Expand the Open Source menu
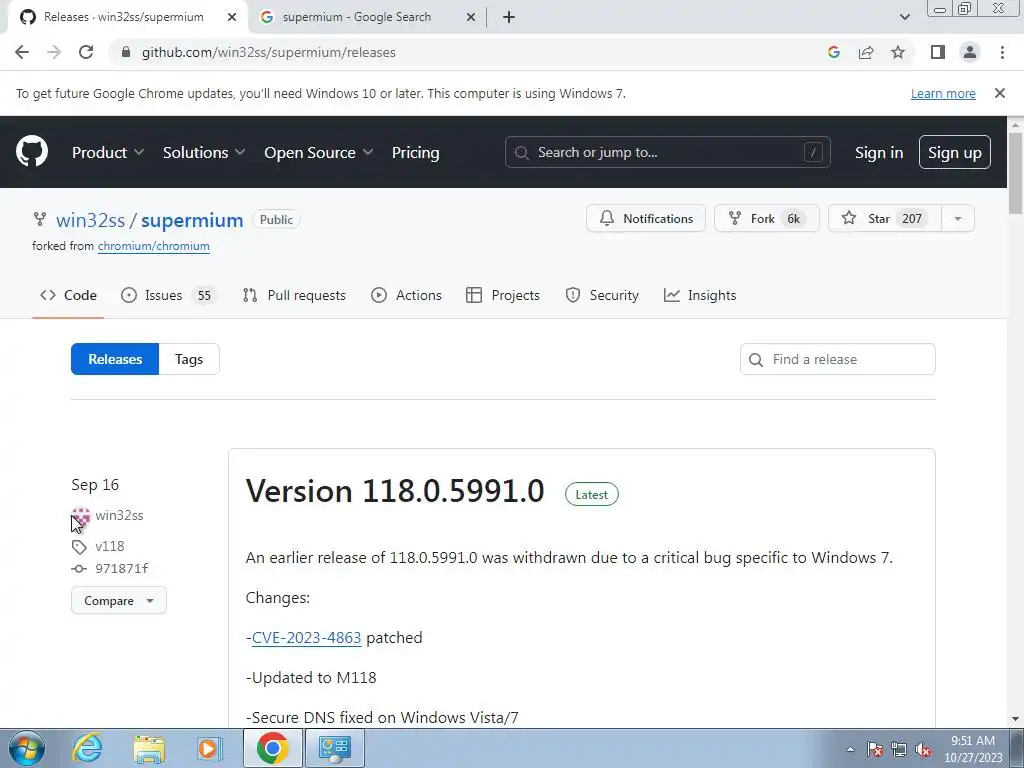The image size is (1024, 768). 319,152
